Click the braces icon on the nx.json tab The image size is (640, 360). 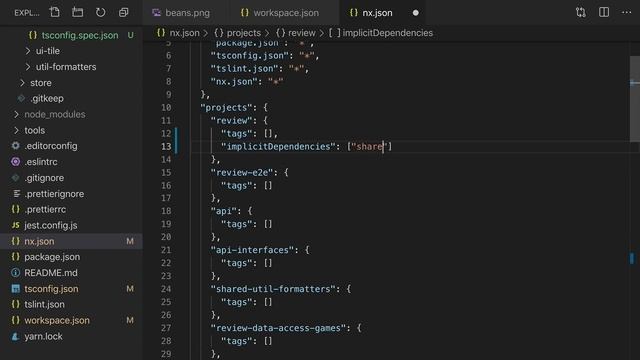tap(353, 13)
